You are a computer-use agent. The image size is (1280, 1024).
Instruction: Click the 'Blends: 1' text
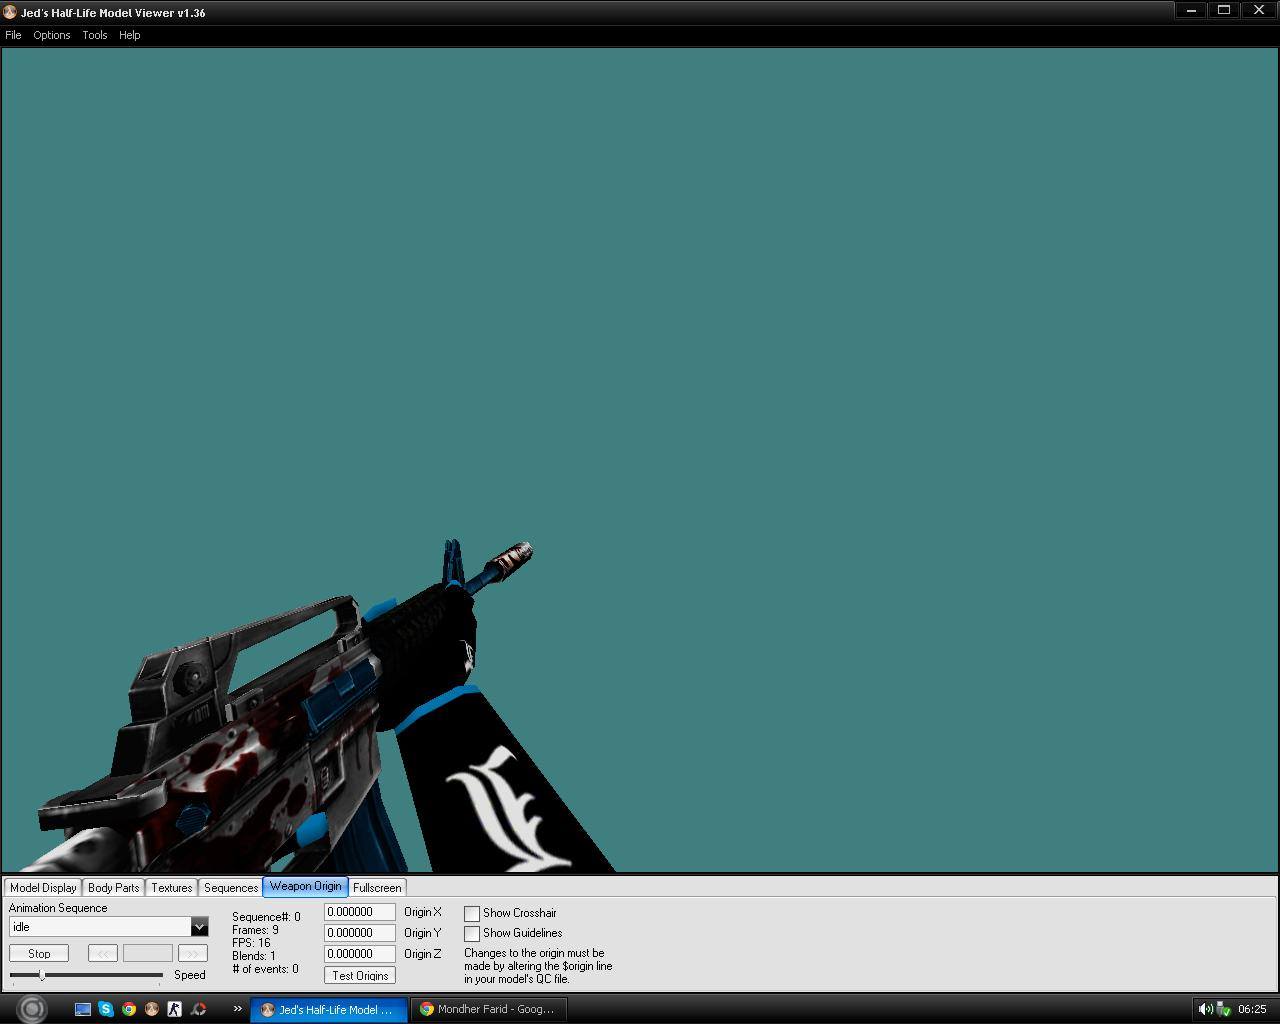point(254,956)
